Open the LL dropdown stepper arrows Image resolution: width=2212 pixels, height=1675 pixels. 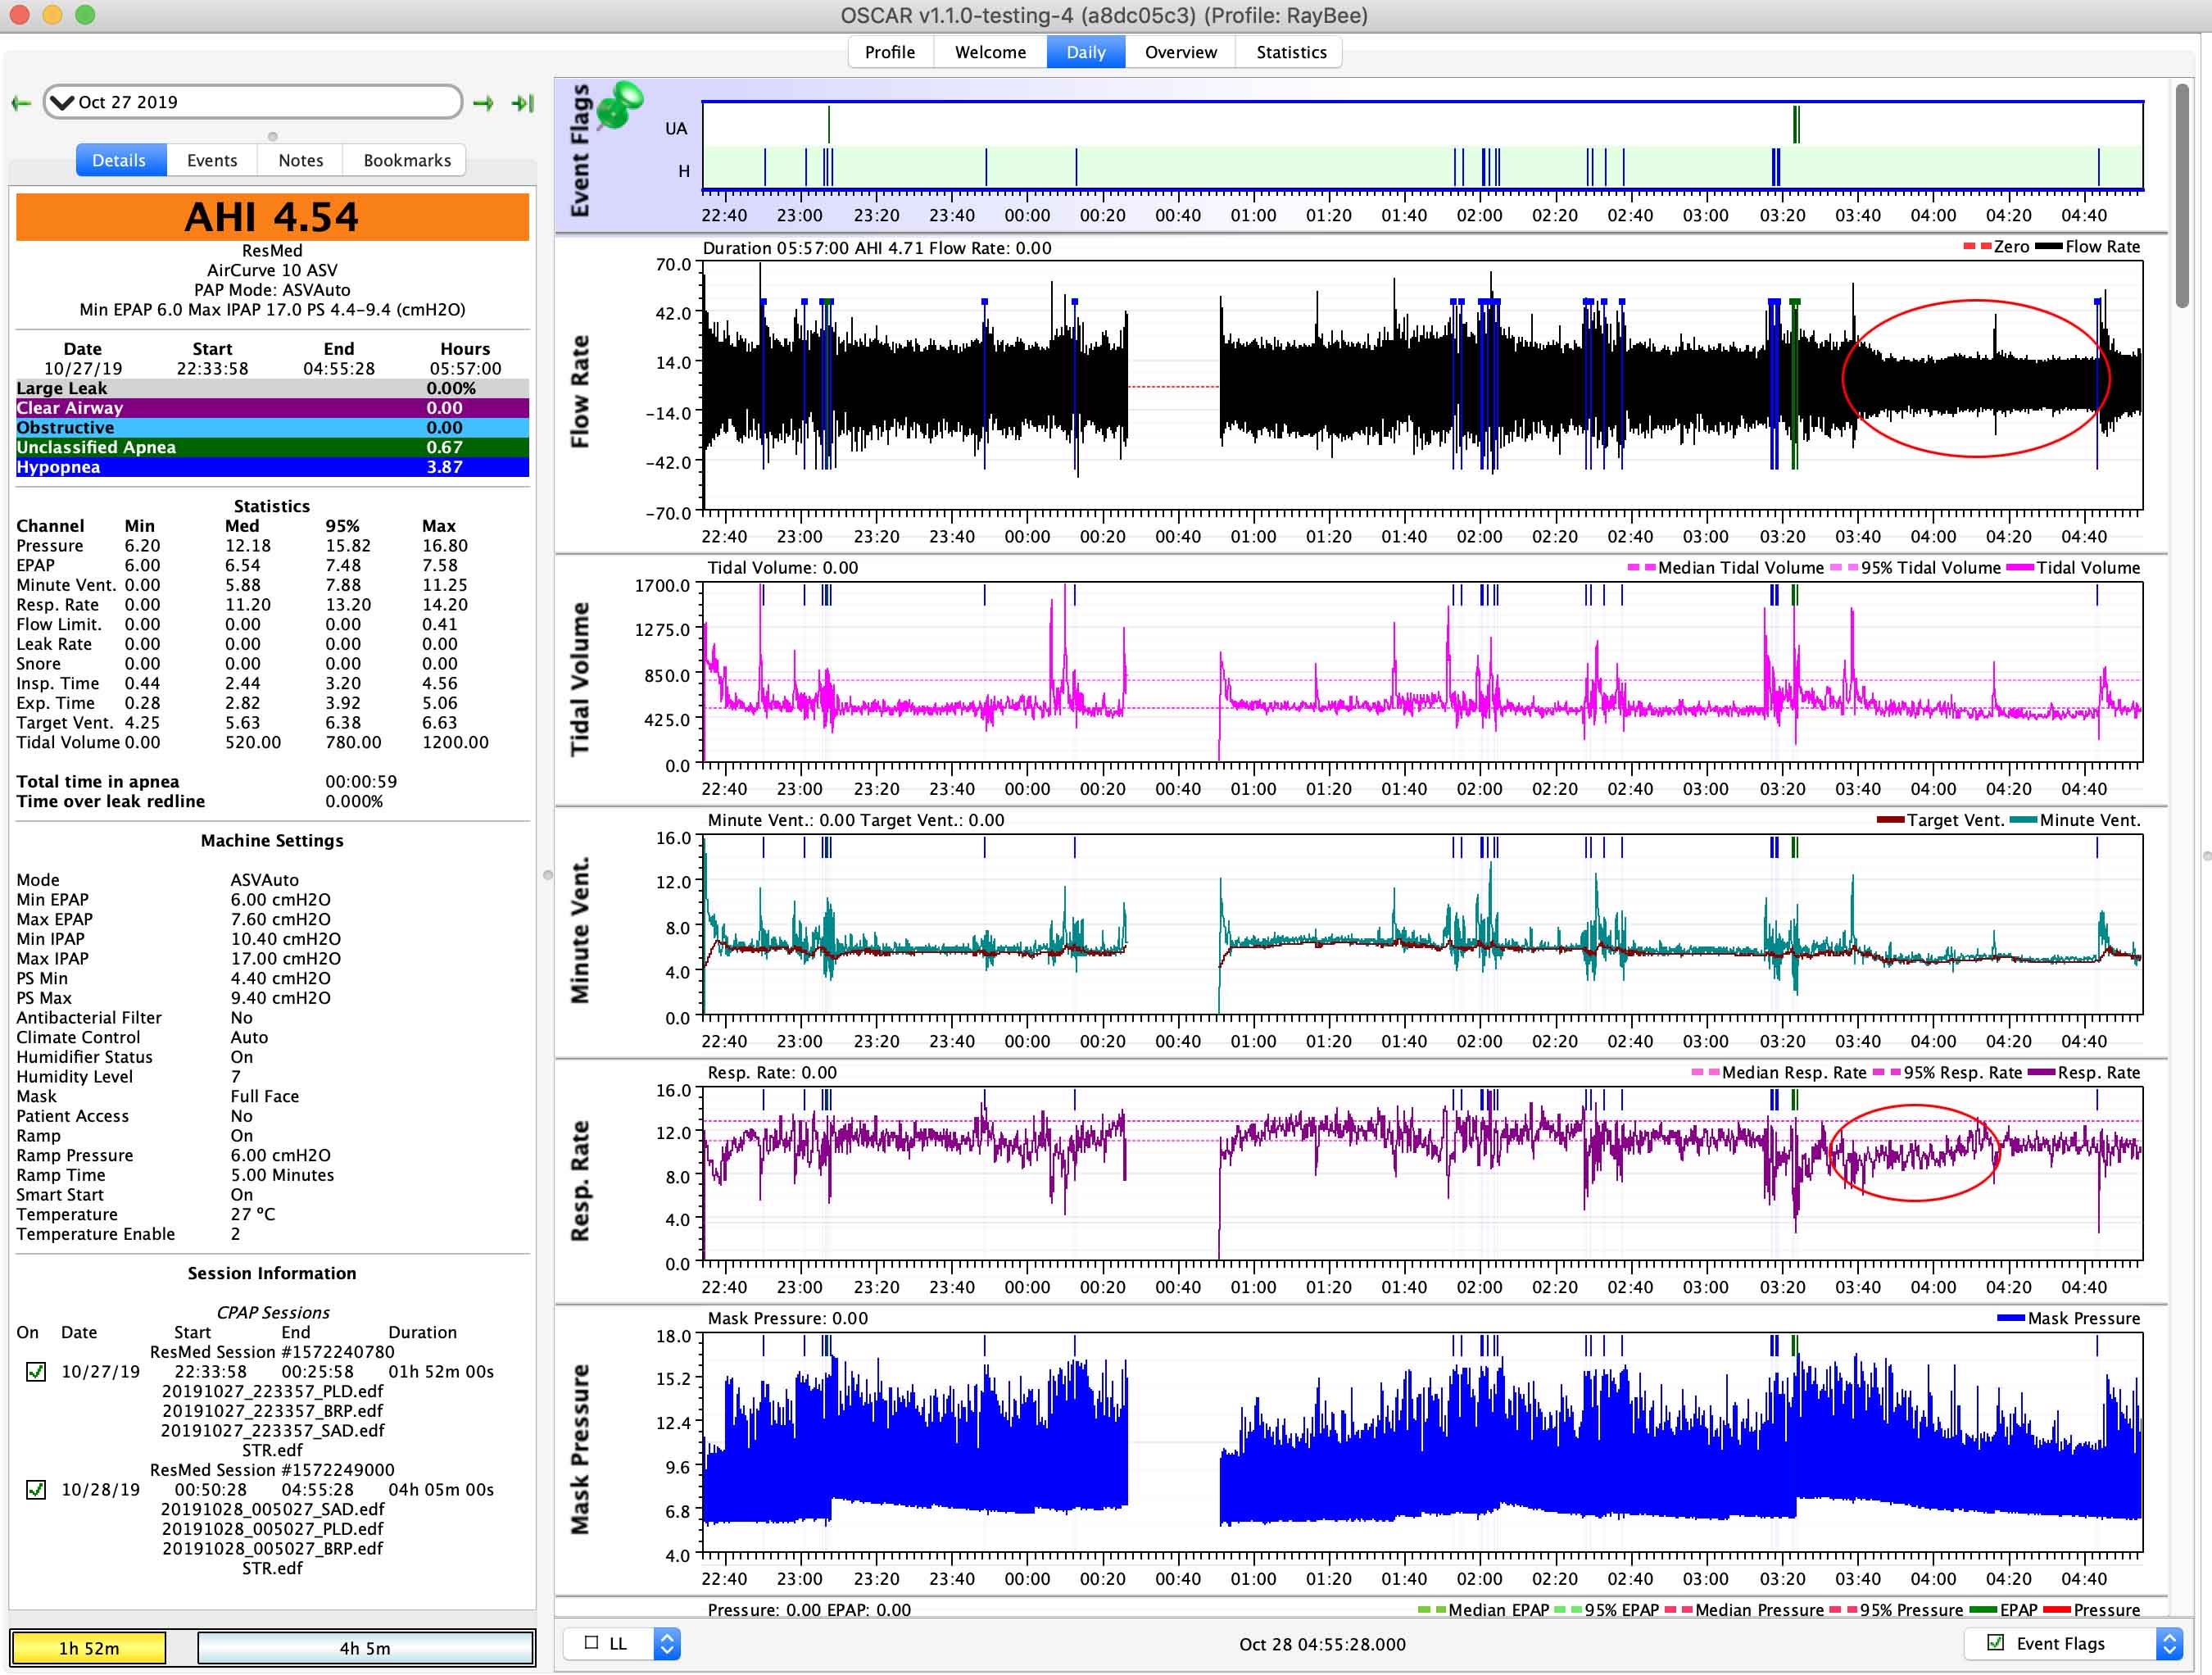(667, 1643)
